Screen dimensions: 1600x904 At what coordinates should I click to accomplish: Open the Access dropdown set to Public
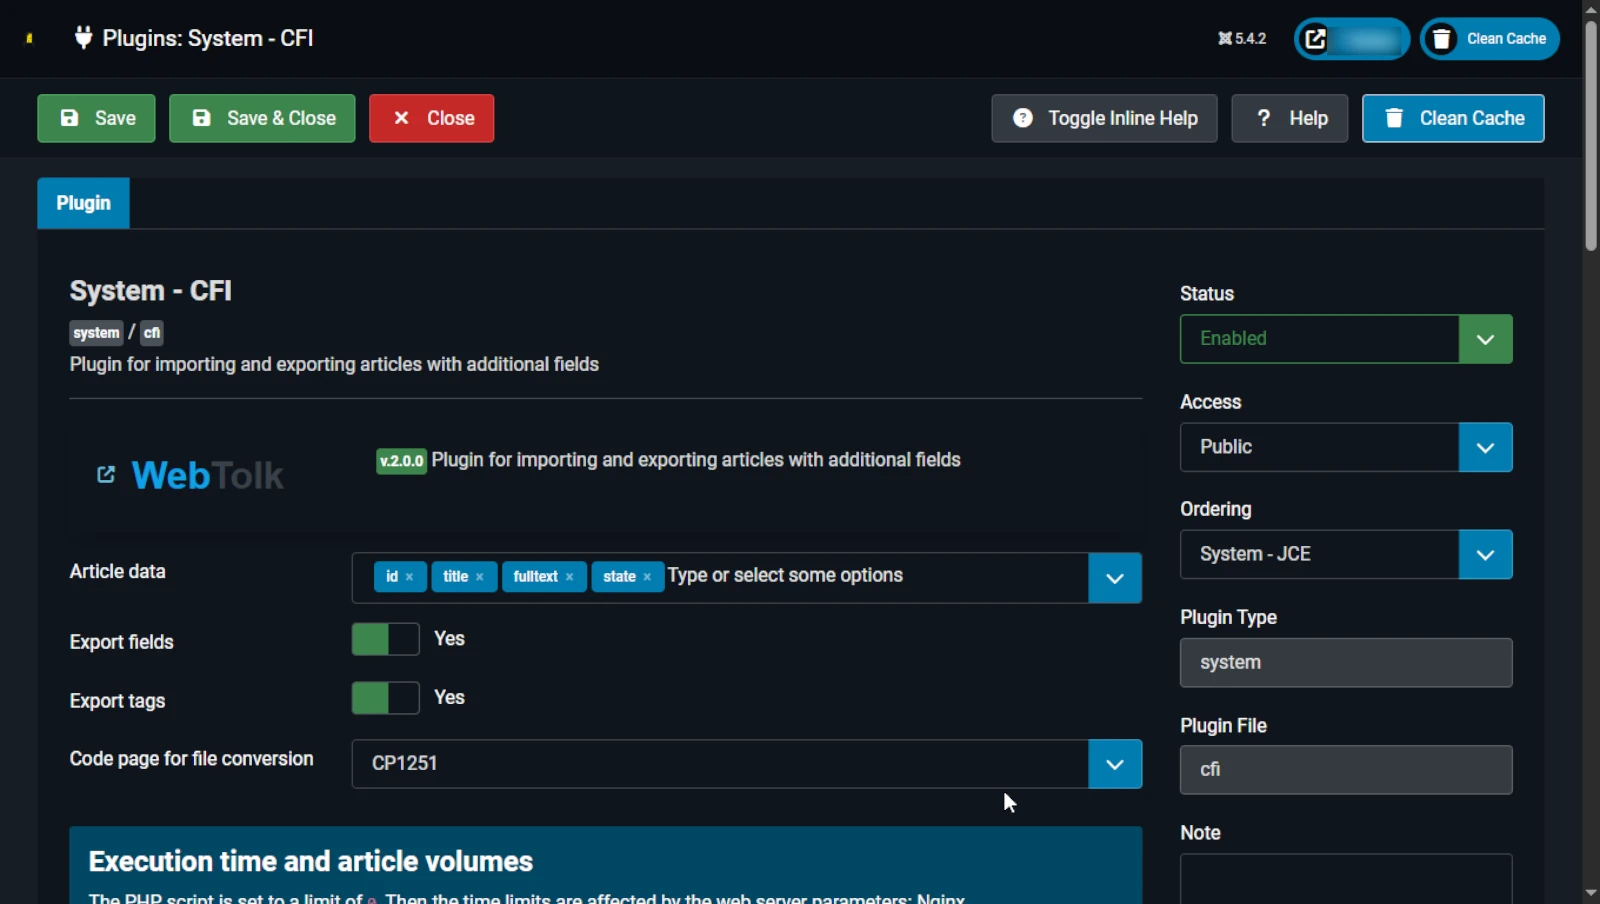click(1485, 448)
